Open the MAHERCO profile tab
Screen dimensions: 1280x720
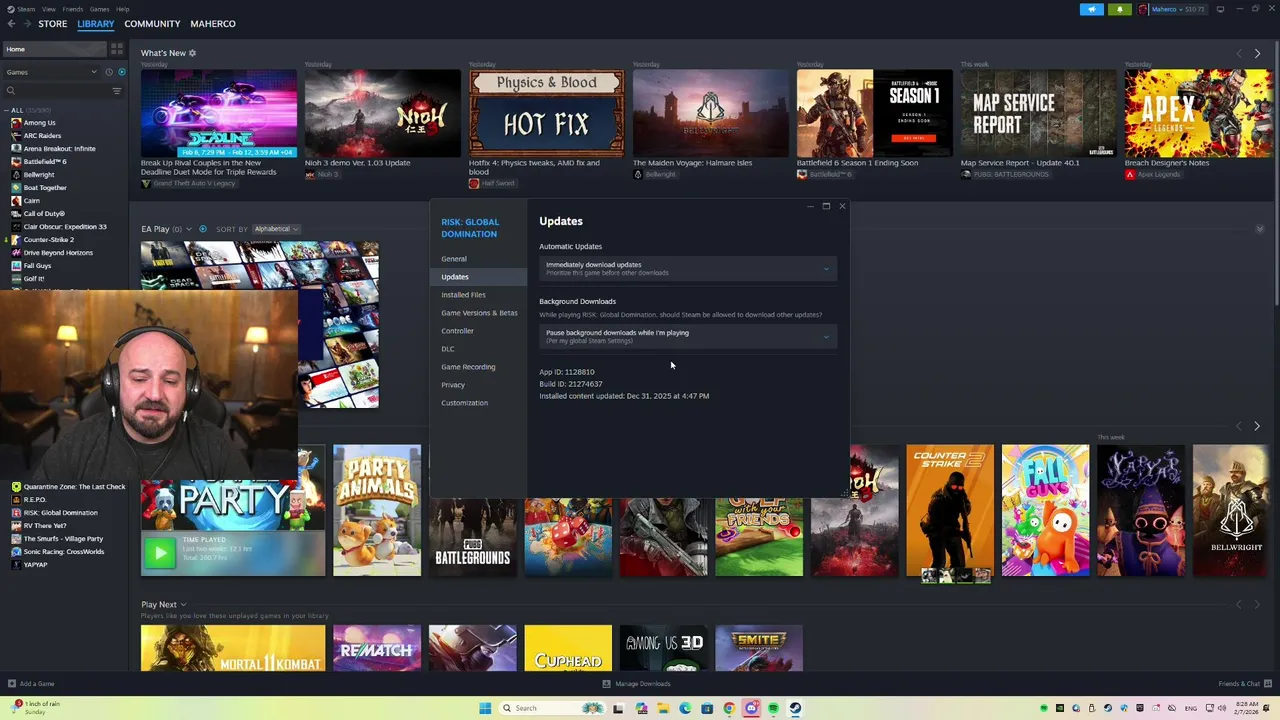coord(213,24)
